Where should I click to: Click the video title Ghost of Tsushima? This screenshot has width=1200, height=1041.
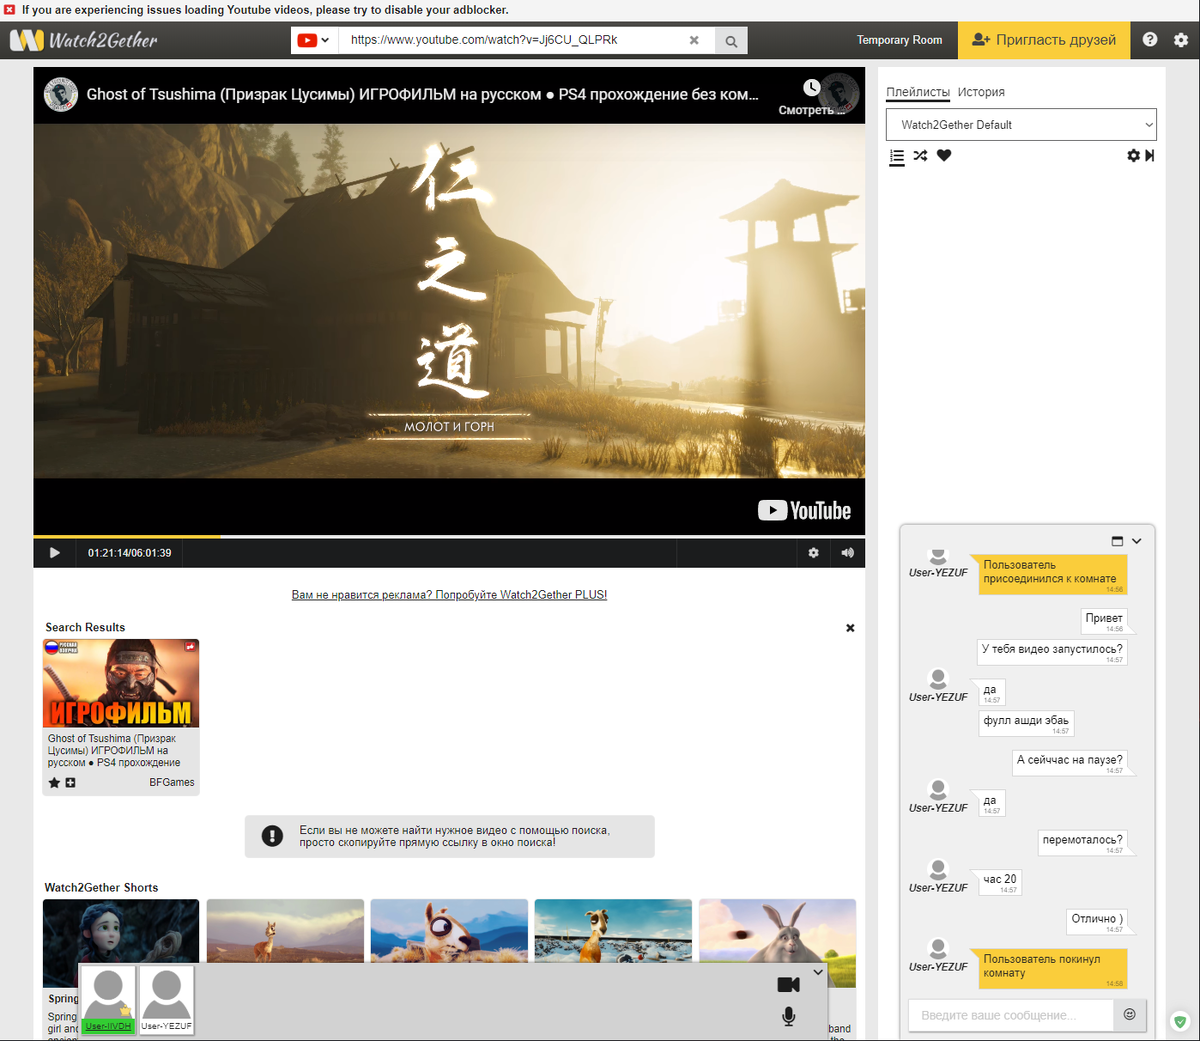[x=422, y=94]
